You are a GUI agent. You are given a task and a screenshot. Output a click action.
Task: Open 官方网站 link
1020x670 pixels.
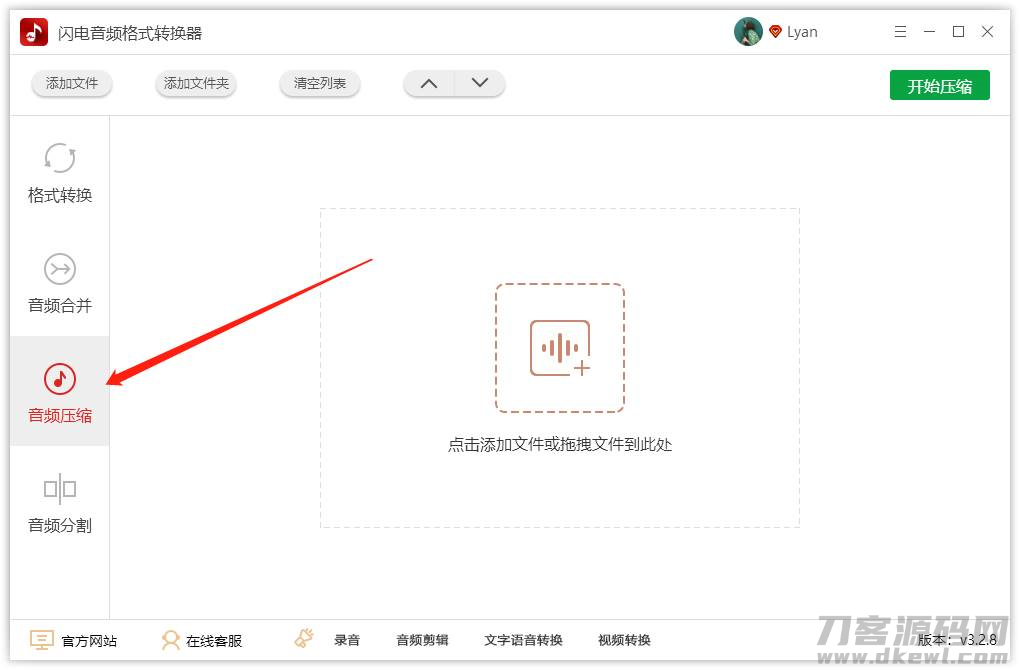pyautogui.click(x=89, y=641)
